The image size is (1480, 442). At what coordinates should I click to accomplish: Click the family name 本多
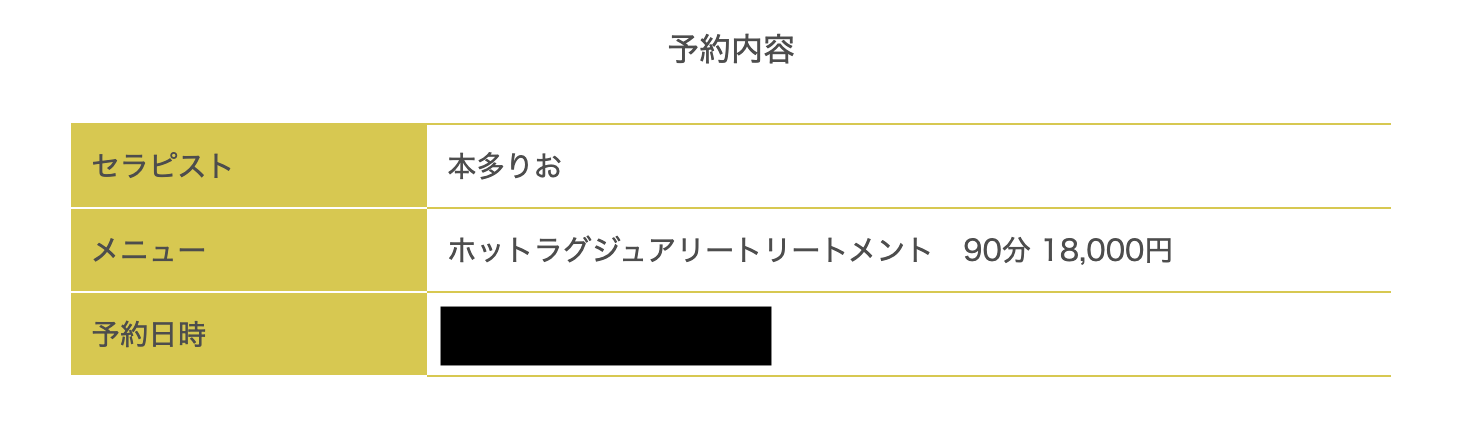click(x=476, y=166)
